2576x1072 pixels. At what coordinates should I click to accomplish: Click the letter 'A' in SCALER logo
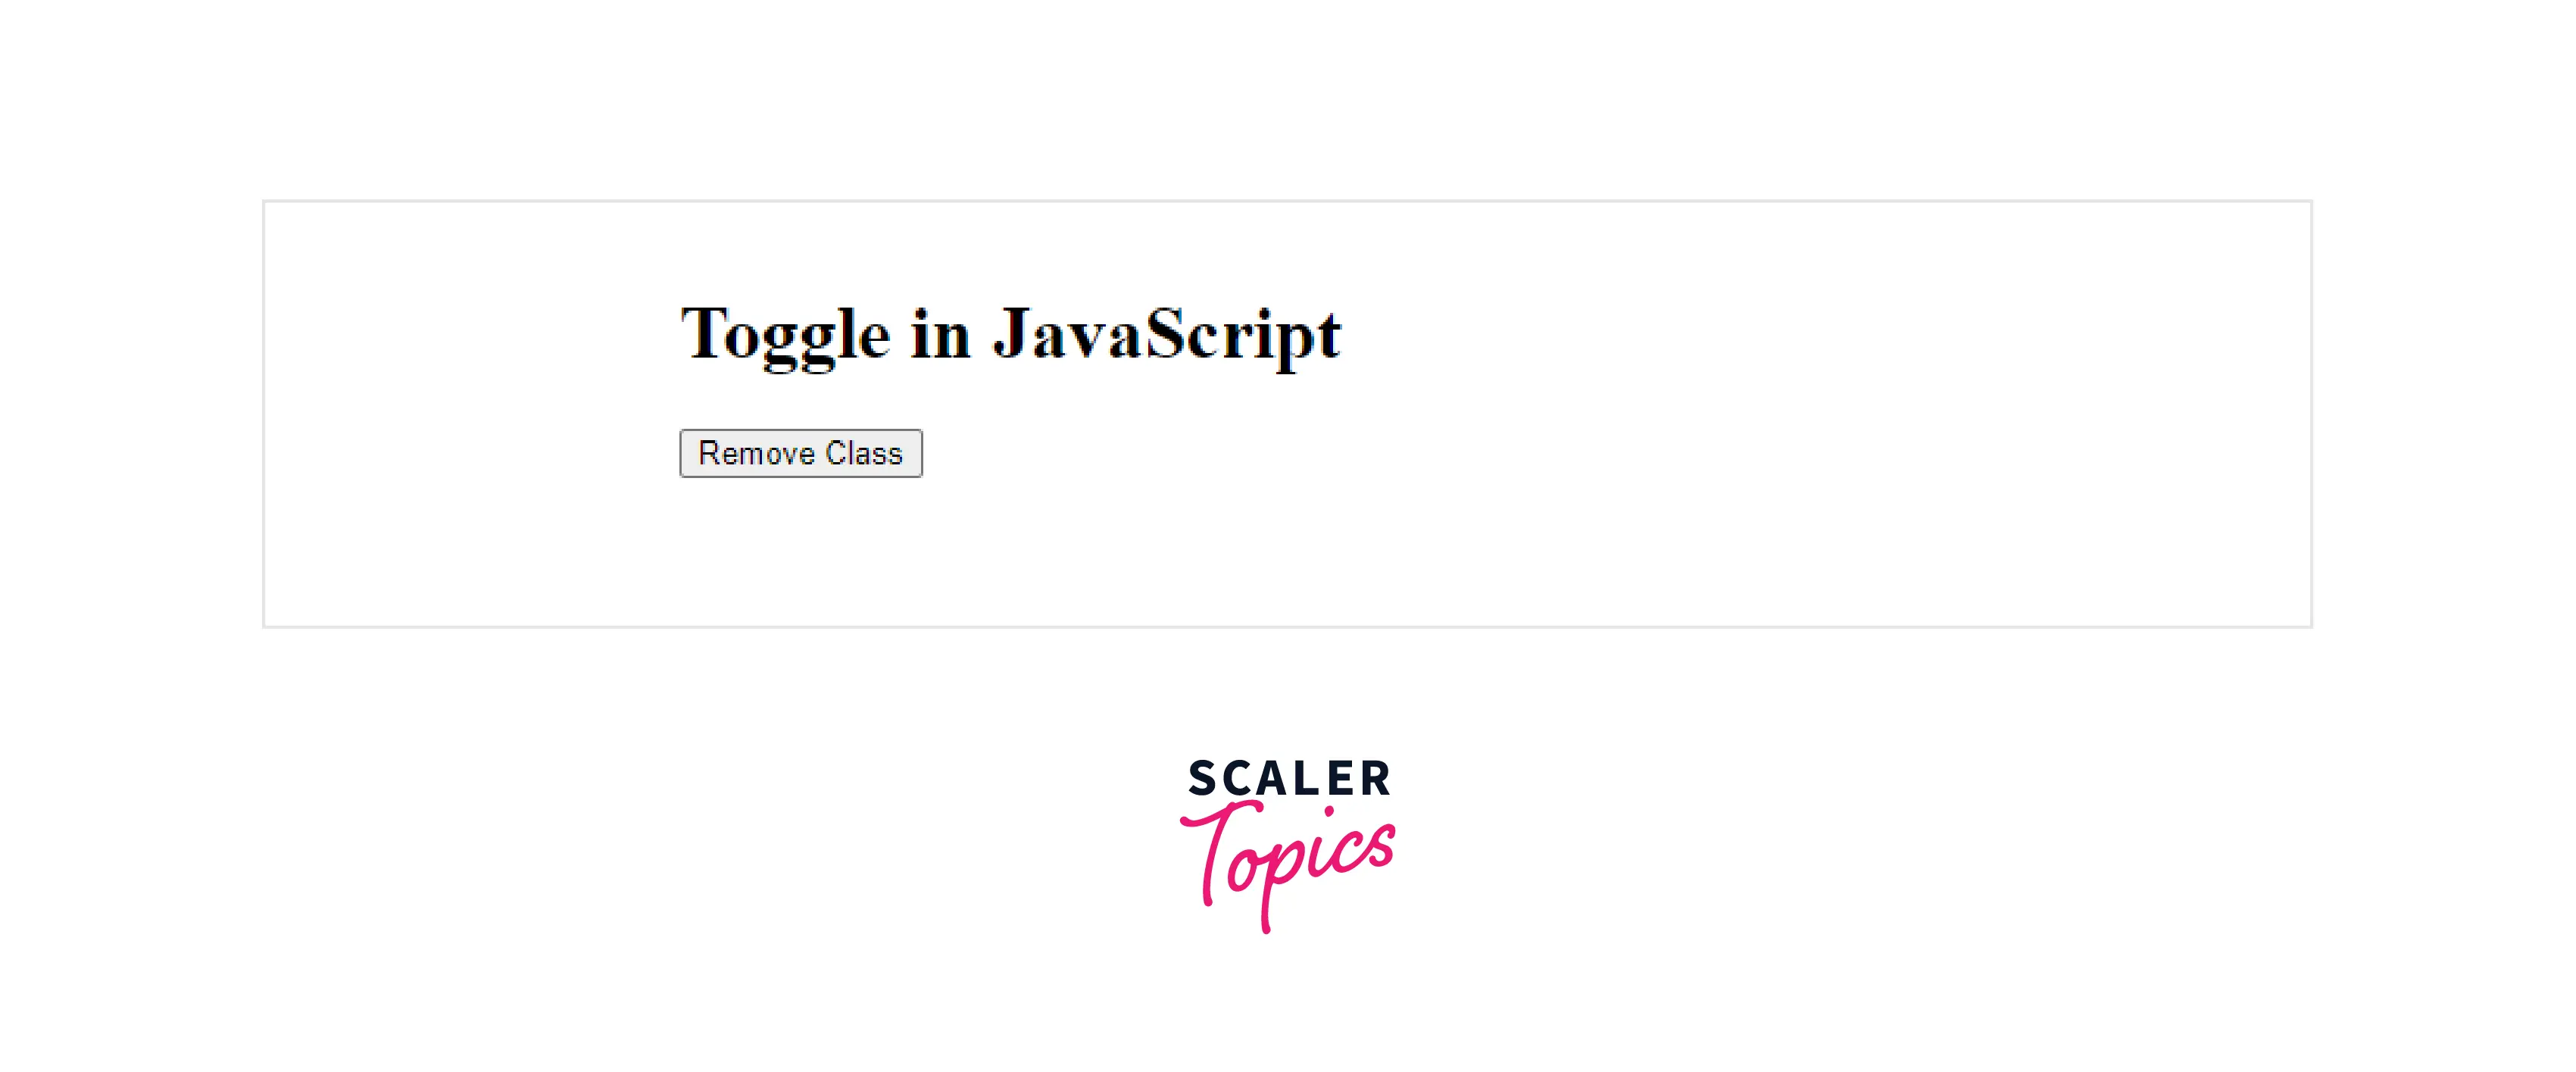(x=1272, y=779)
